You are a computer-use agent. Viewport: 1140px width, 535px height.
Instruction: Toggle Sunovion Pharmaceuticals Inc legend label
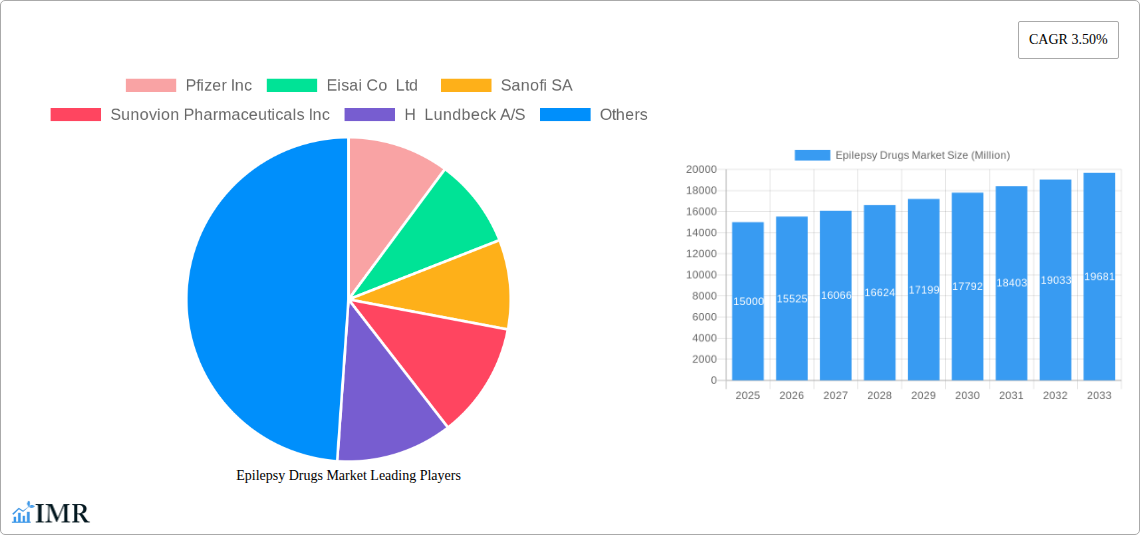(x=220, y=114)
